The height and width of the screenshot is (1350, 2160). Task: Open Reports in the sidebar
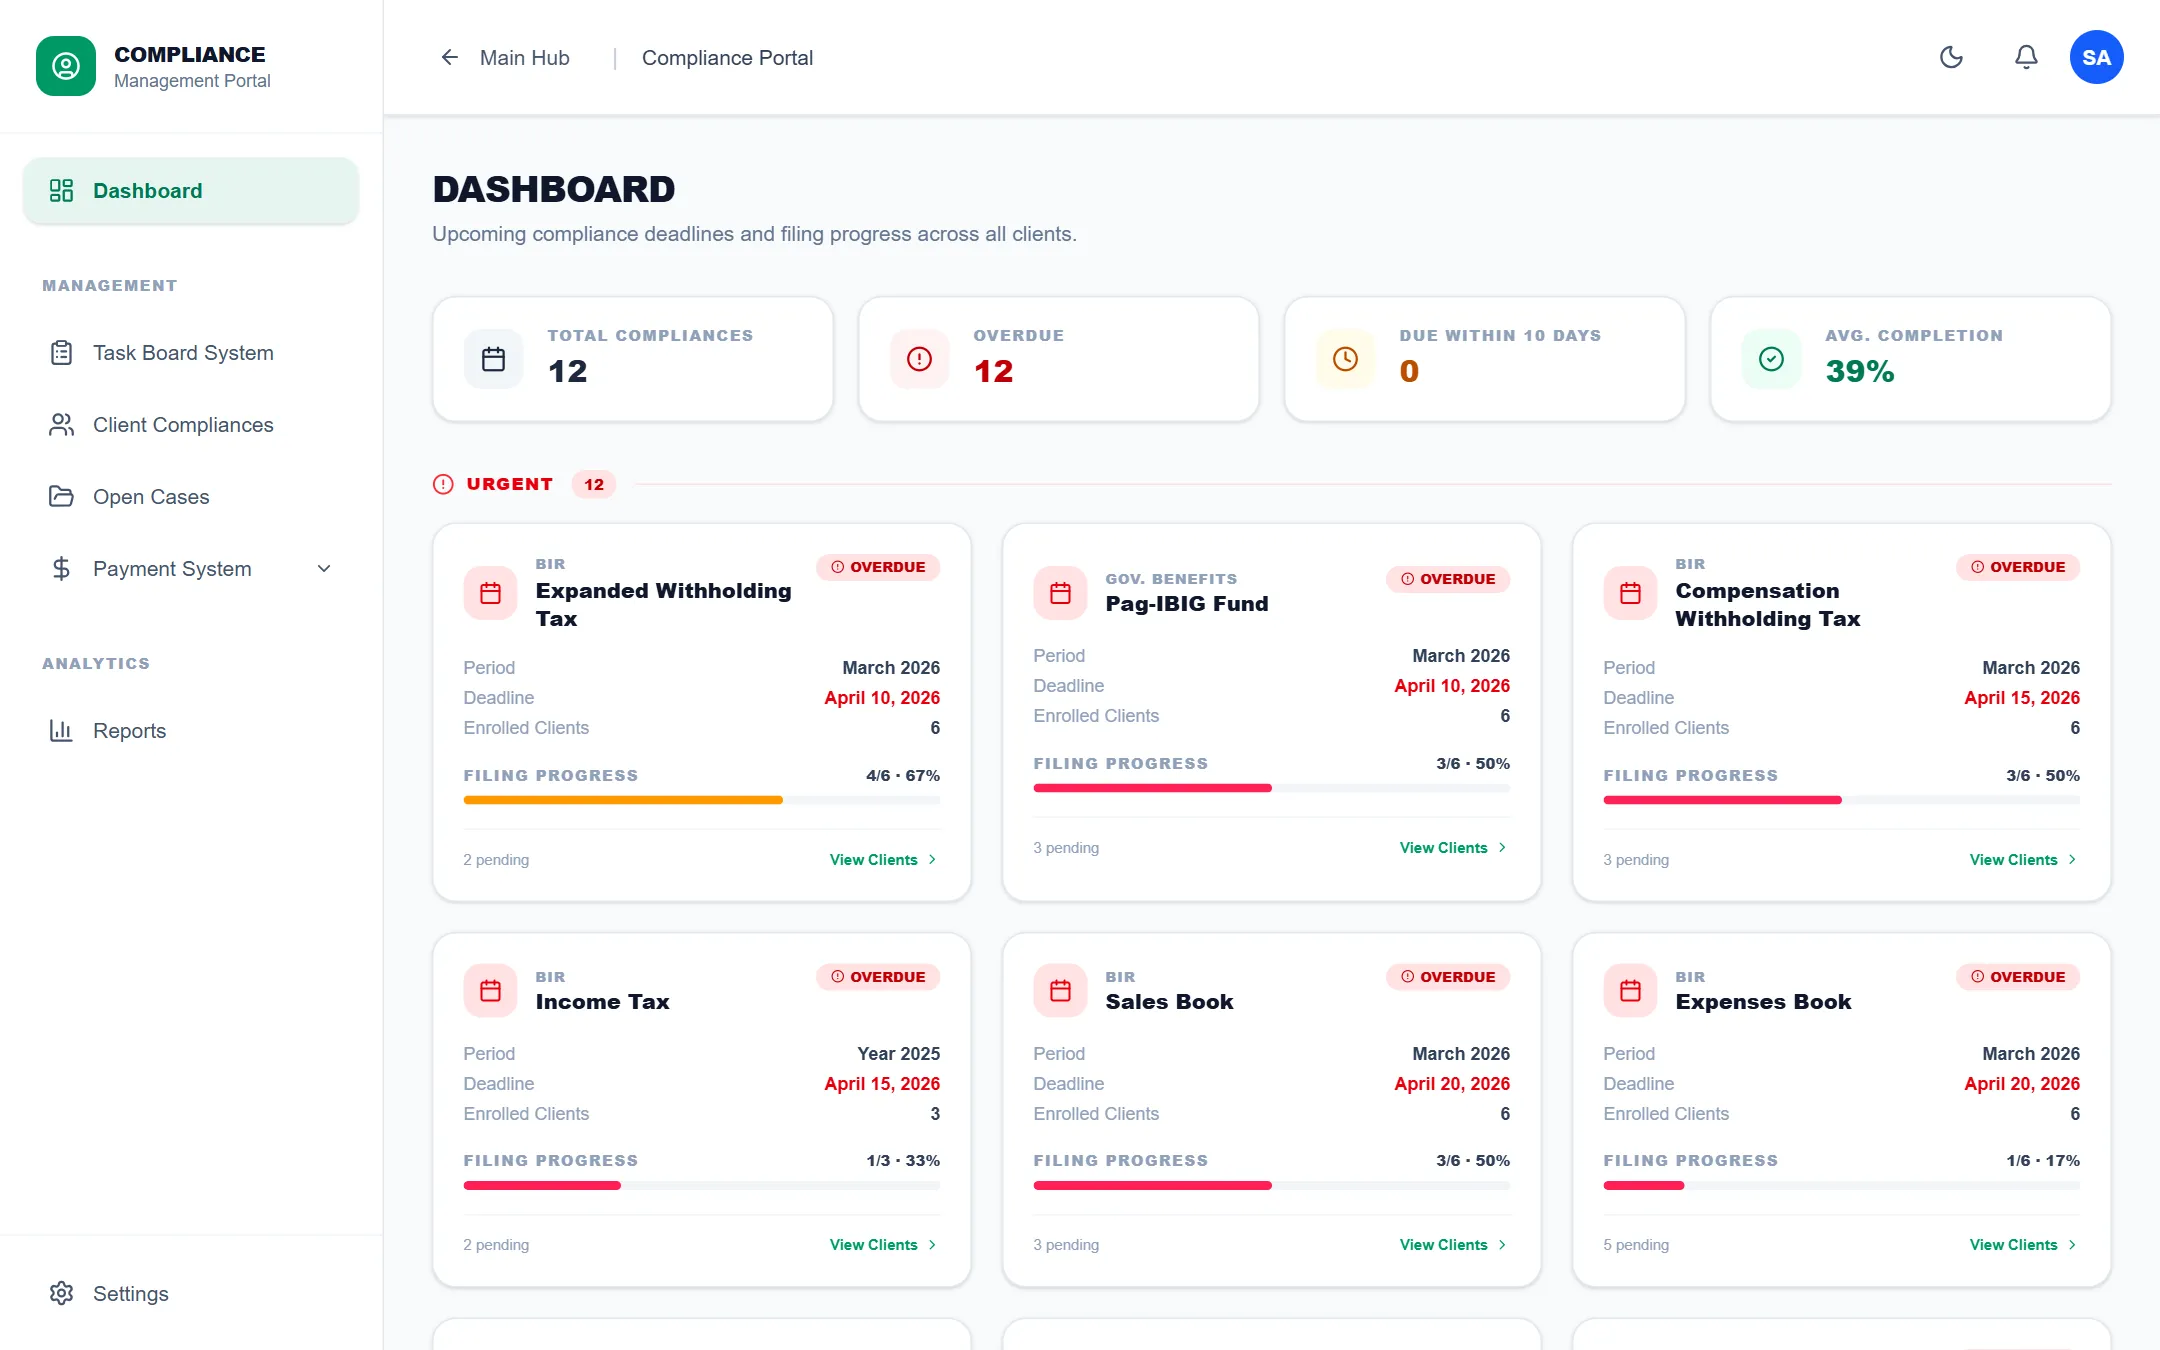[191, 731]
